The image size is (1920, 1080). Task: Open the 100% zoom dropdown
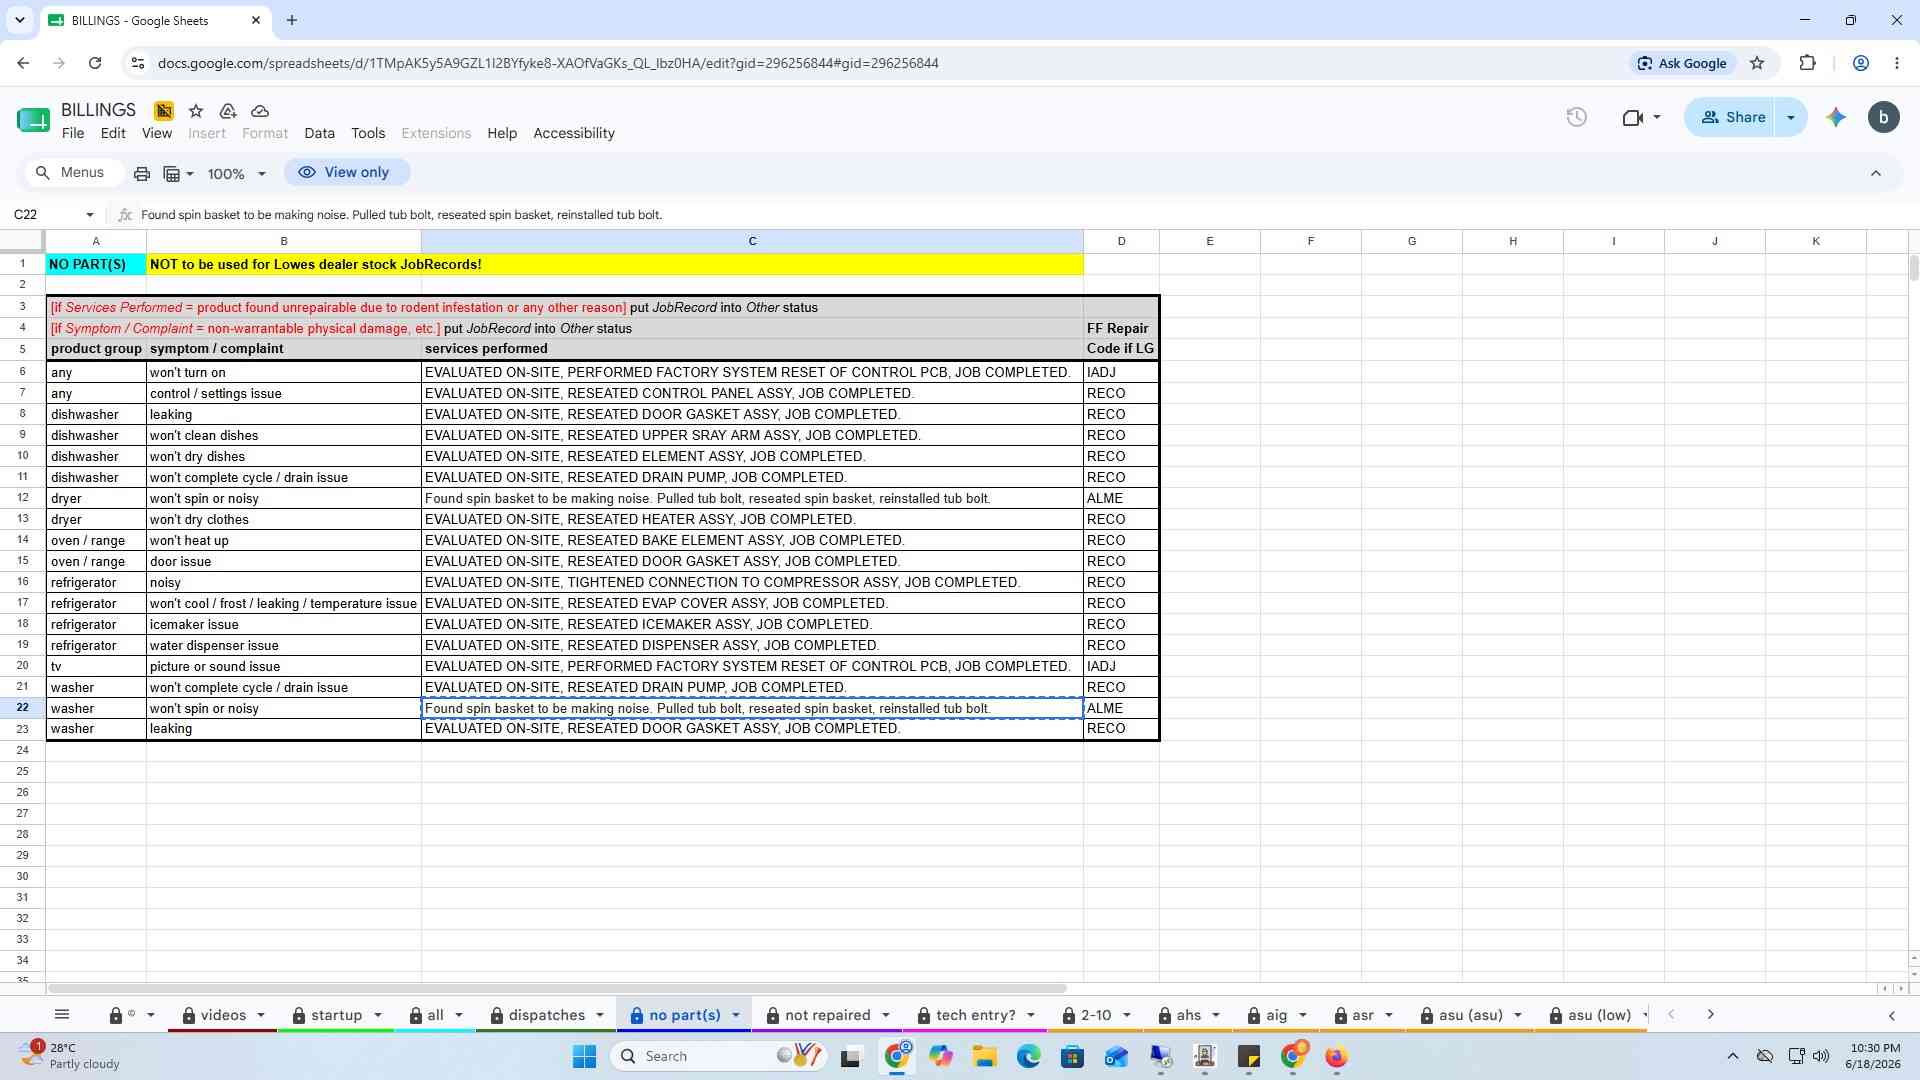click(237, 173)
